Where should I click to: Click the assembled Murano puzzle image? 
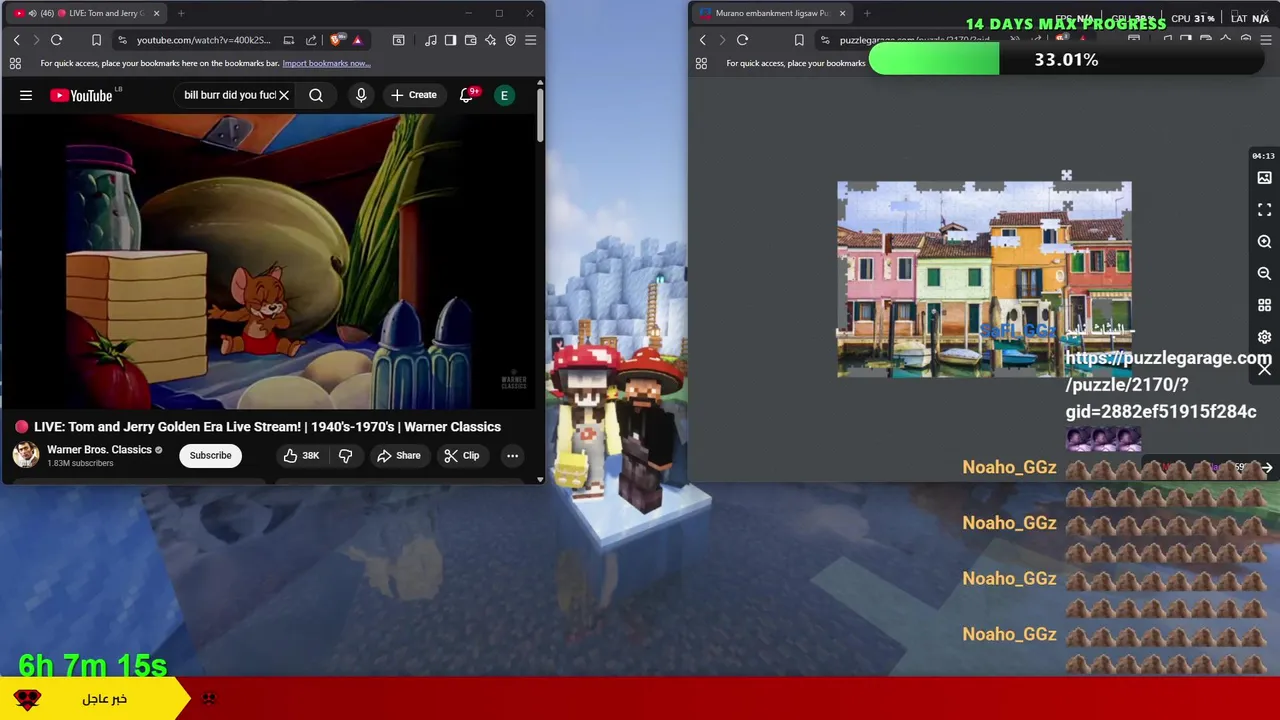(984, 280)
